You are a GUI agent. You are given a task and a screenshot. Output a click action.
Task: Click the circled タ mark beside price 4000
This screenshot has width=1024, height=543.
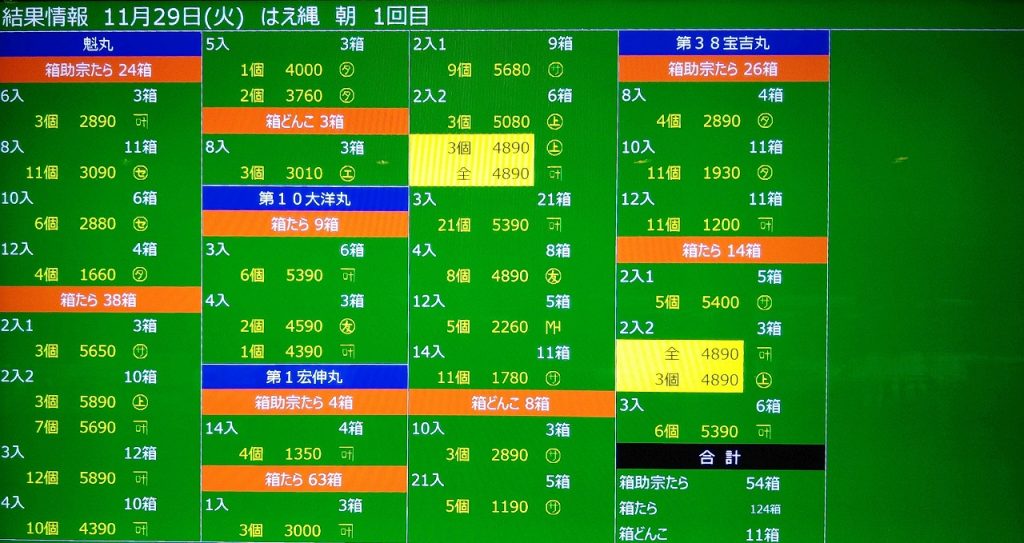tap(348, 70)
